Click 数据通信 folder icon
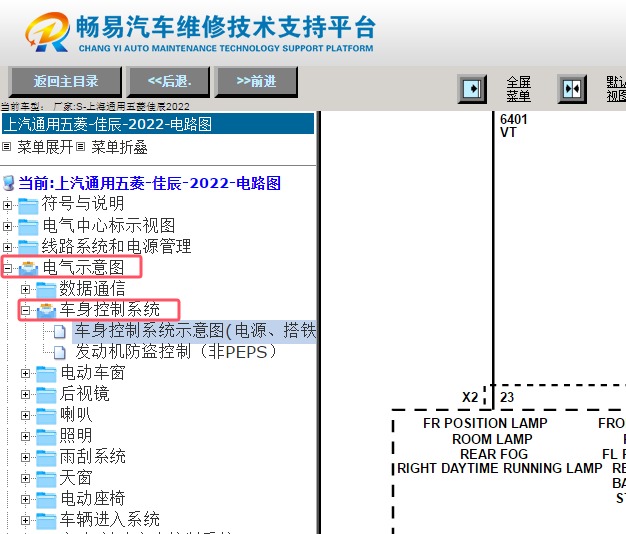Viewport: 626px width, 534px height. (x=46, y=290)
